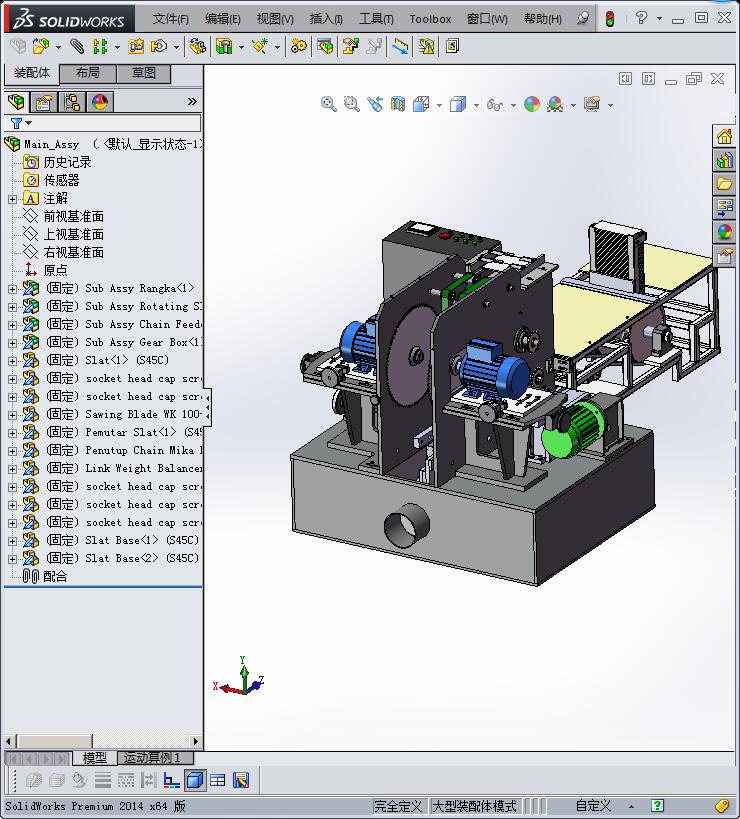Toggle the shaded cube view button in the bottom toolbar
This screenshot has height=819, width=740.
tap(195, 780)
